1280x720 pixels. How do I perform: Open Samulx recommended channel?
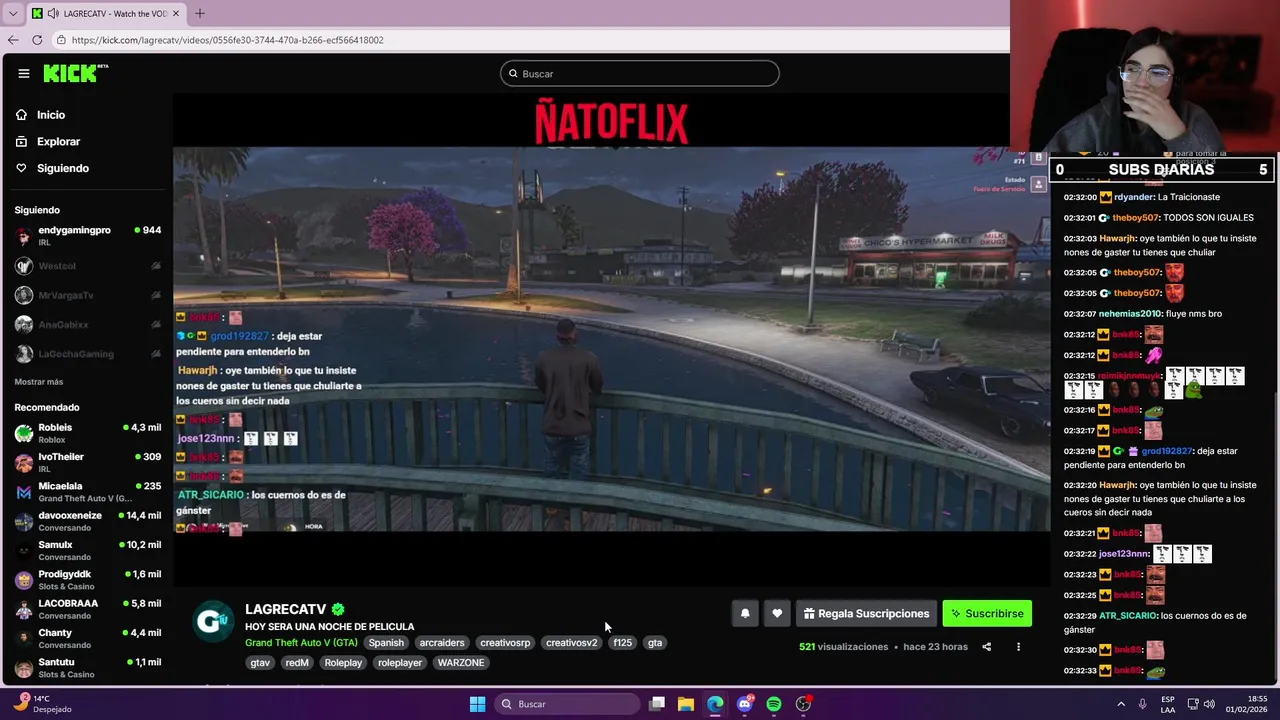pyautogui.click(x=88, y=550)
